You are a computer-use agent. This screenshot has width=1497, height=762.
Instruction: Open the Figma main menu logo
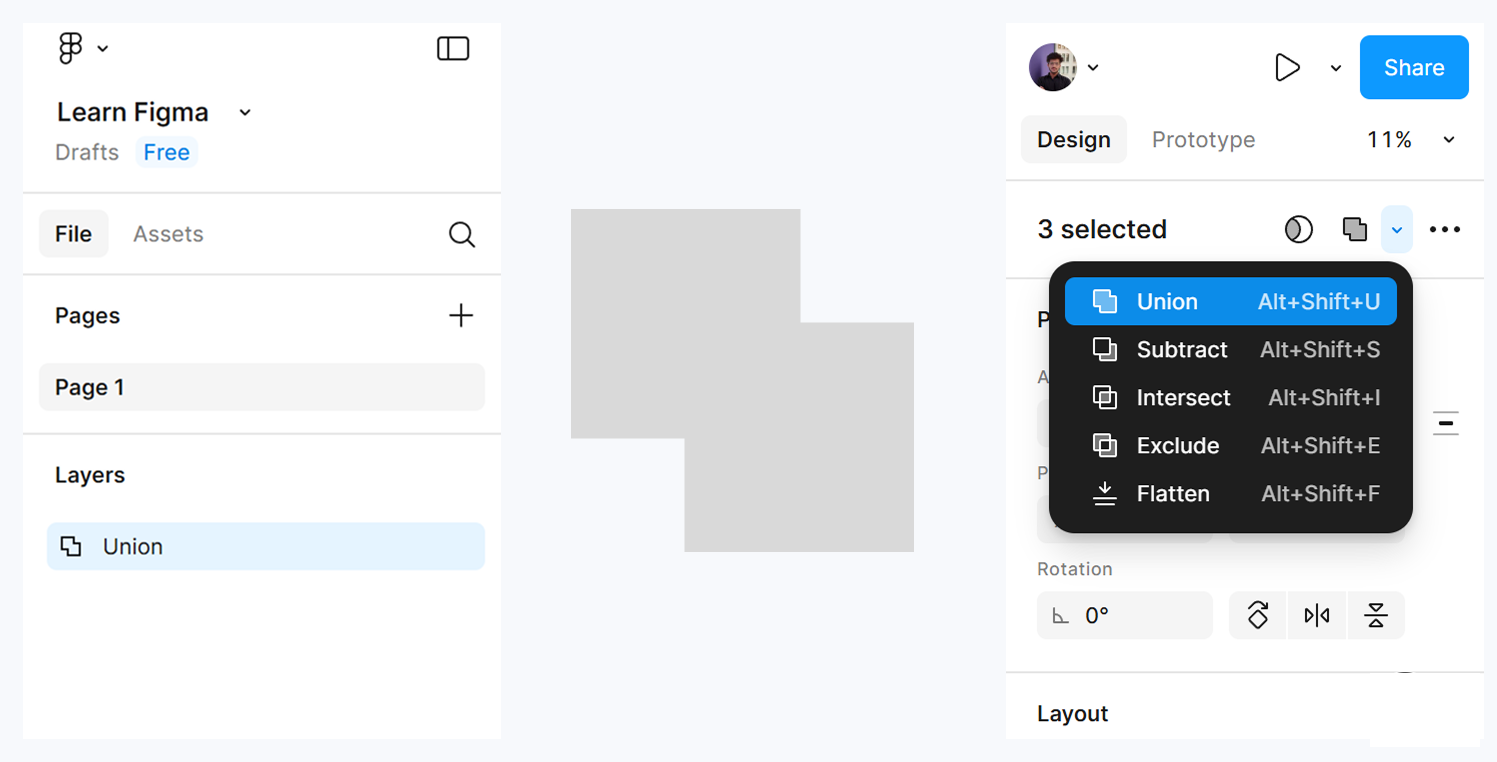click(71, 48)
